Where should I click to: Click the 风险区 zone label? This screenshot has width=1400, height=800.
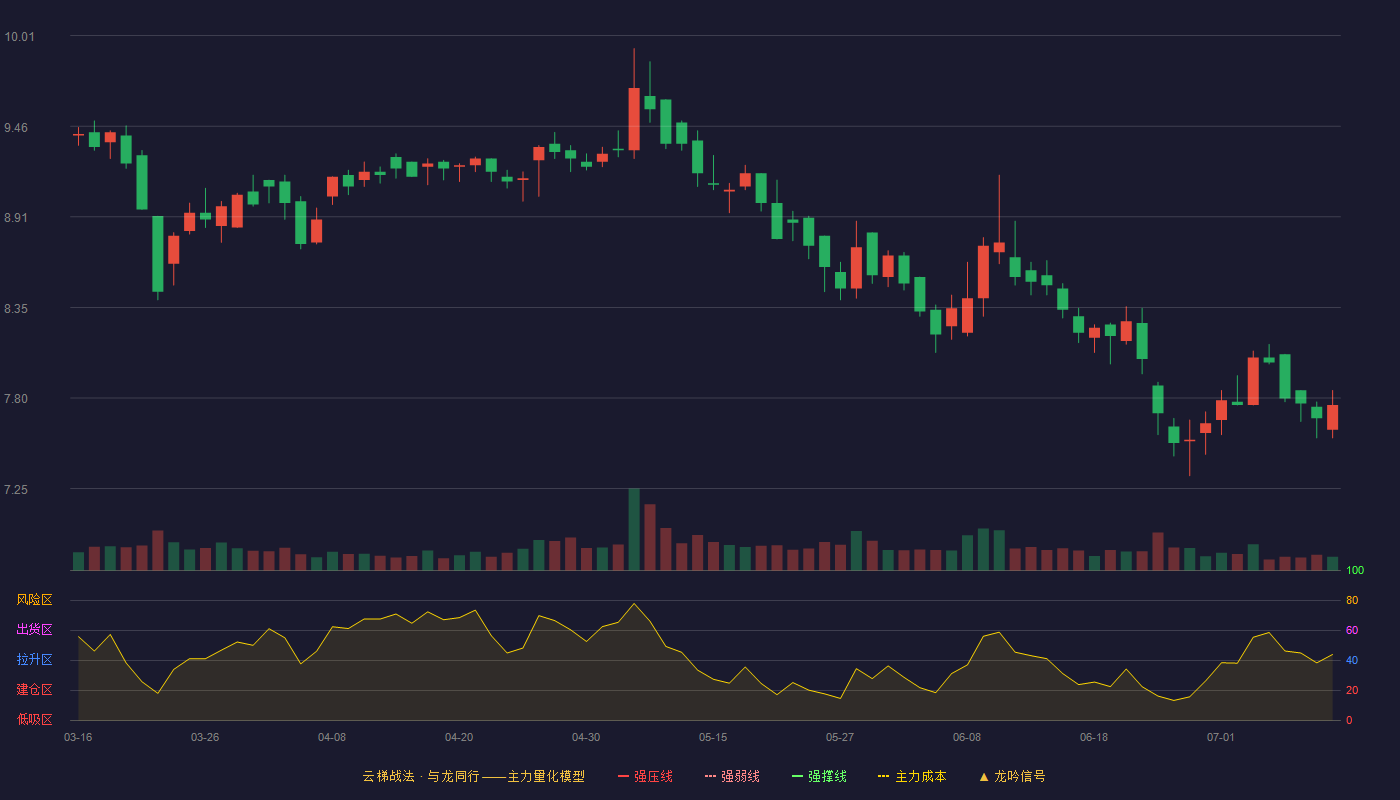34,600
